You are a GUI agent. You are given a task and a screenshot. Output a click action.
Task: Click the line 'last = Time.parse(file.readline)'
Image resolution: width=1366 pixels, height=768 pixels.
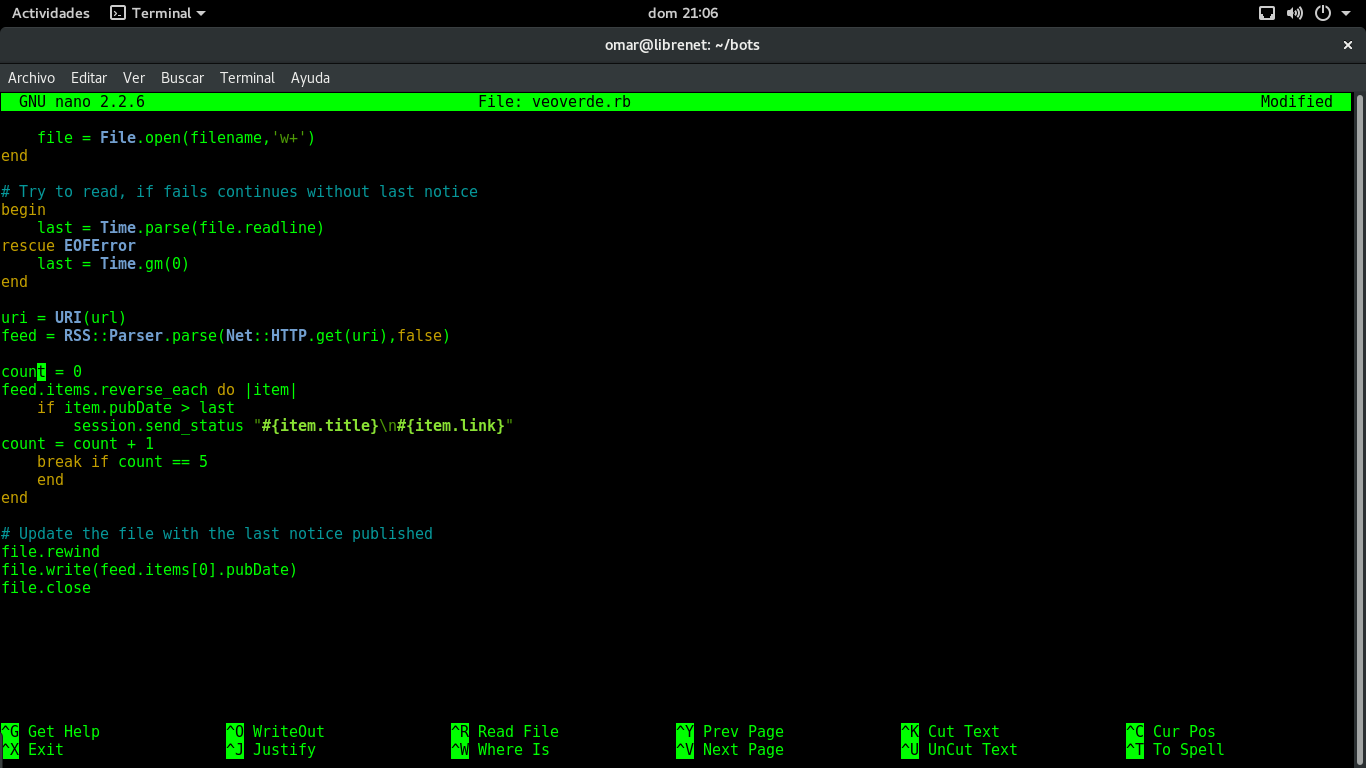[181, 228]
